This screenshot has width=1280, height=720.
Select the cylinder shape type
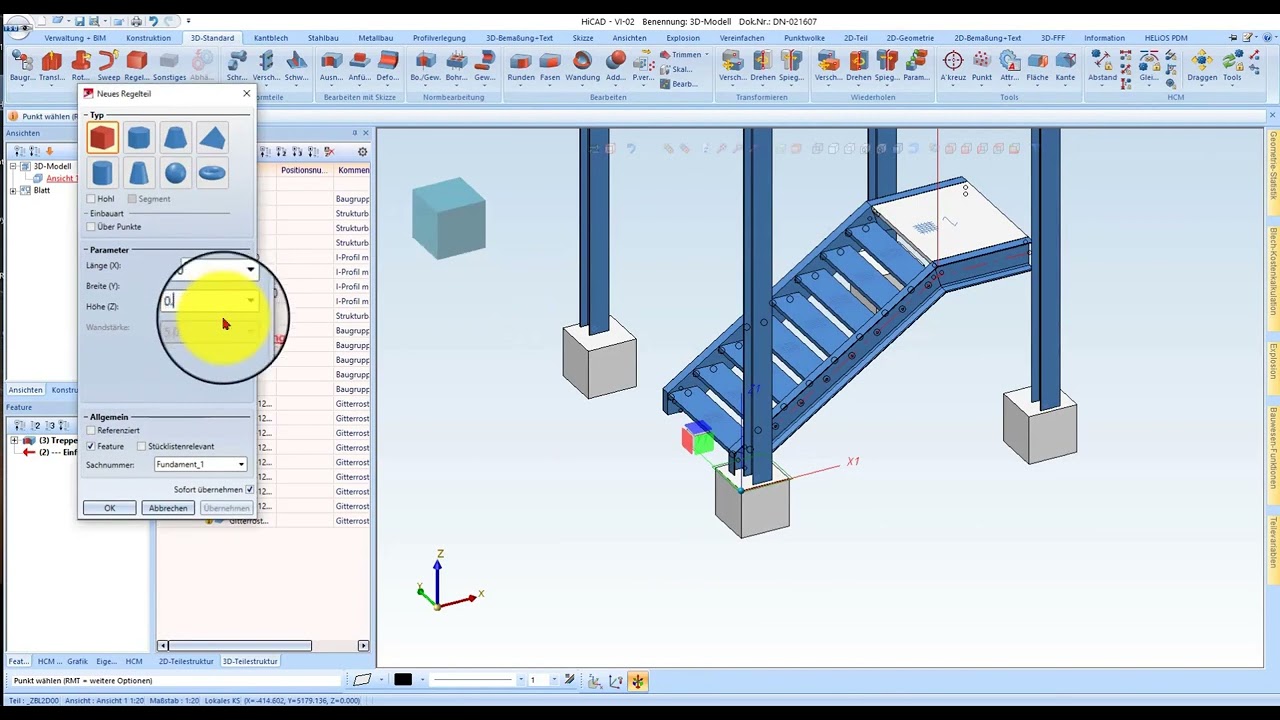tap(102, 173)
